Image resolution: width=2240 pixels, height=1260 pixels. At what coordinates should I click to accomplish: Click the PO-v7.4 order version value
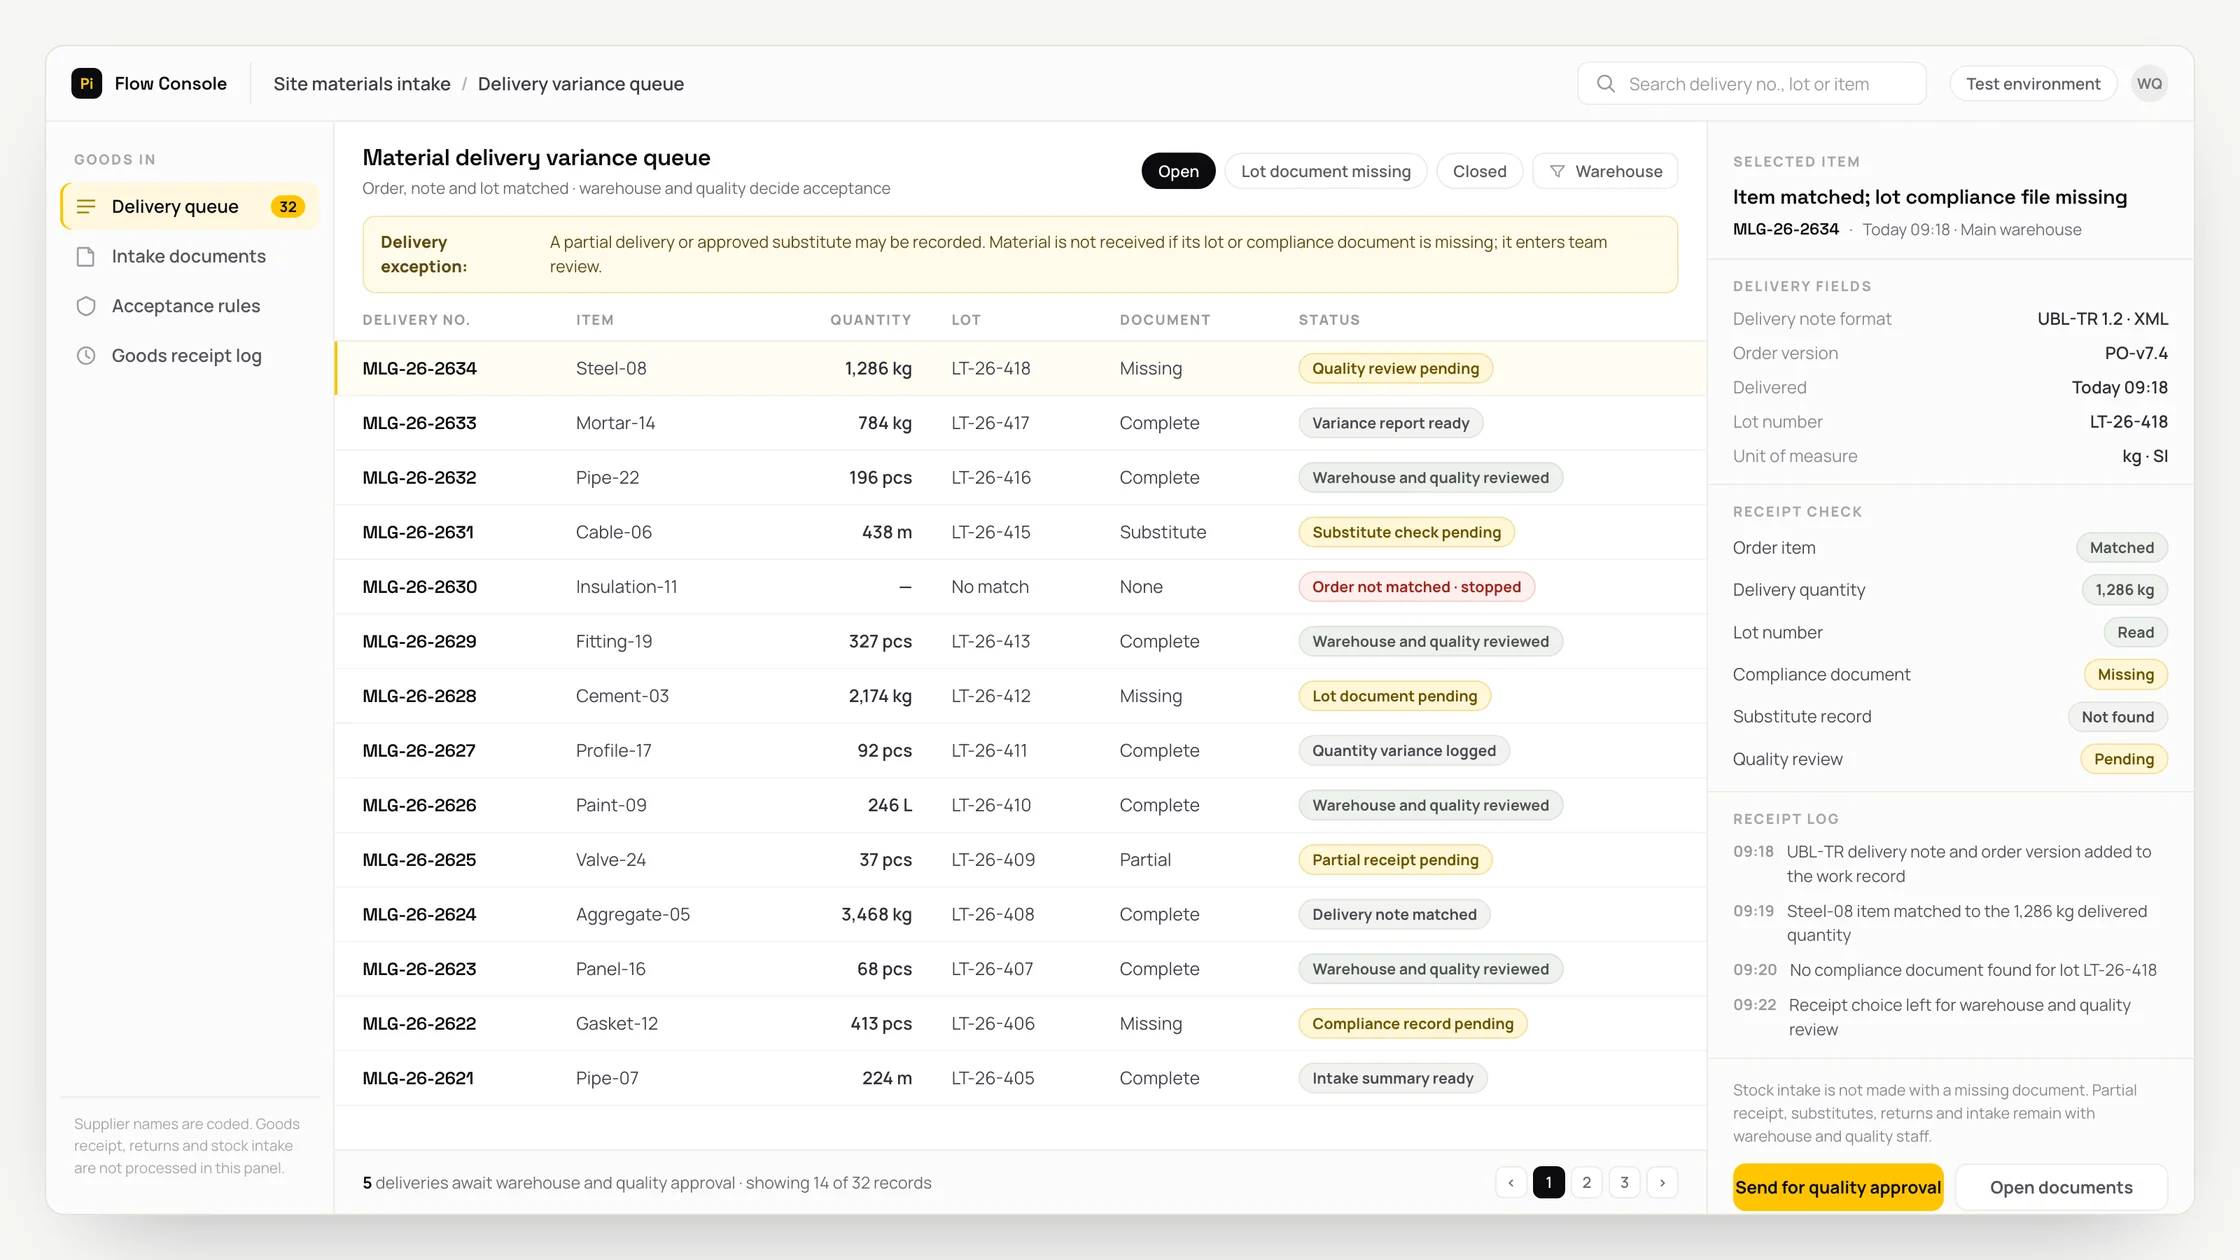point(2136,354)
